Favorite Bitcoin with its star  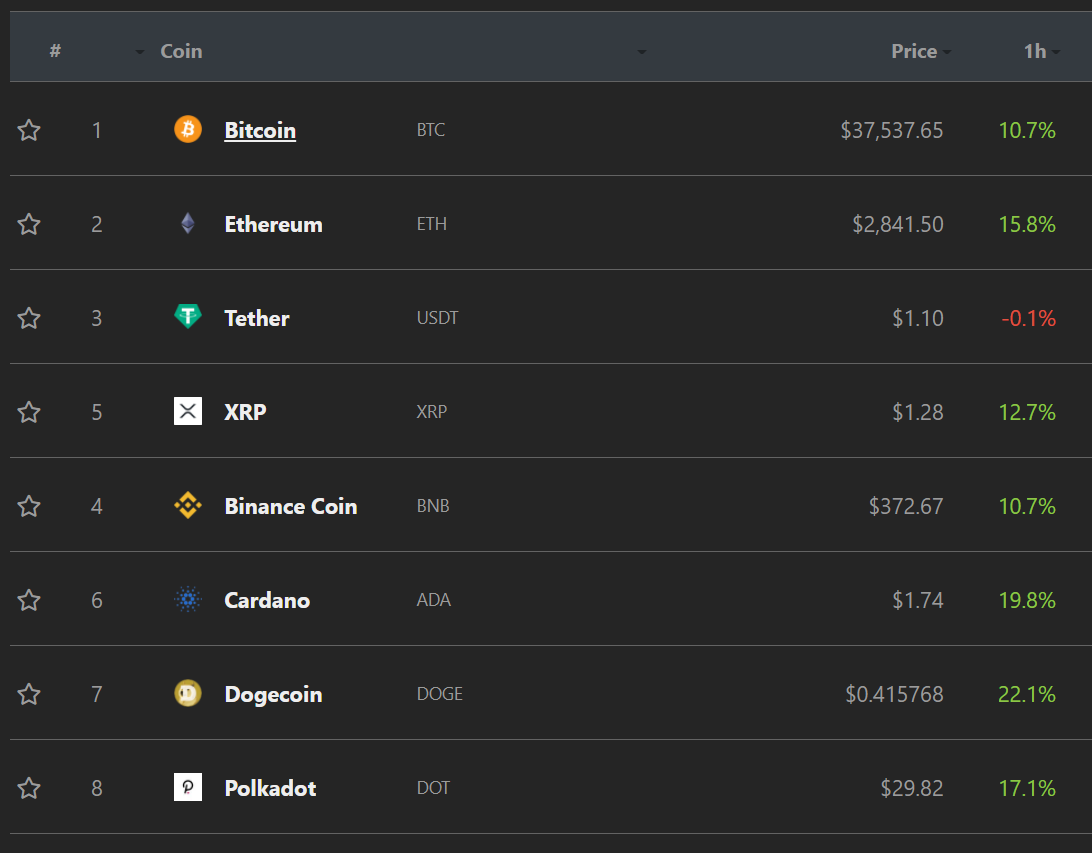(29, 130)
